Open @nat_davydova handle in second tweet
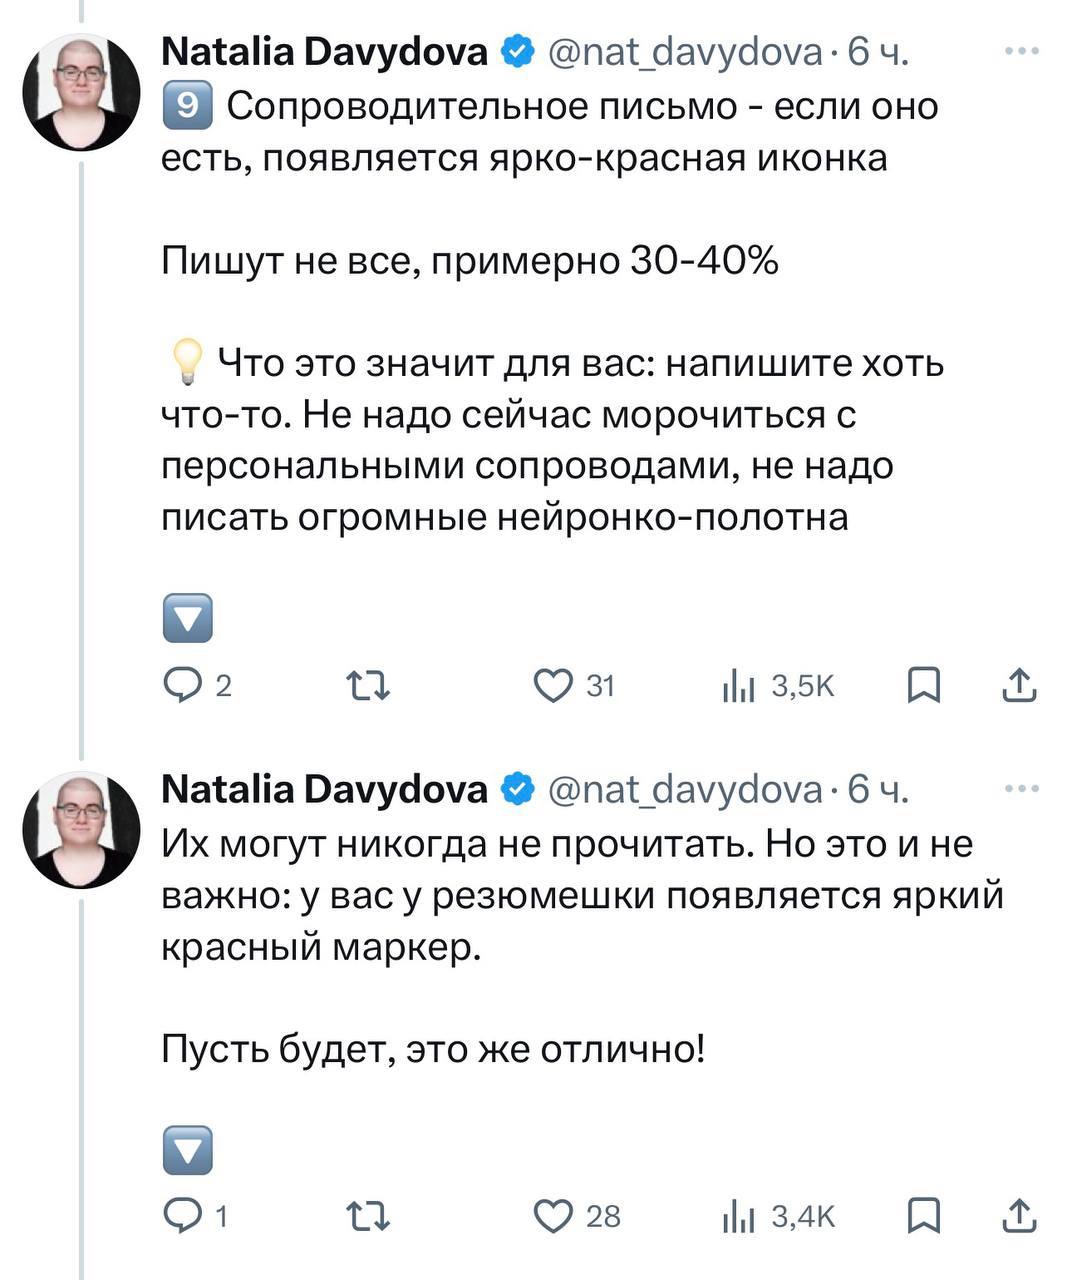This screenshot has height=1280, width=1067. (x=685, y=790)
